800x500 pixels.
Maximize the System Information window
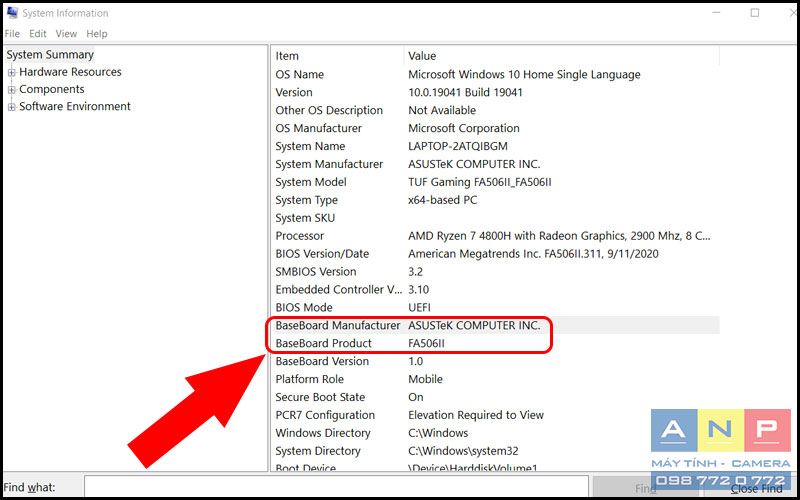pos(755,13)
